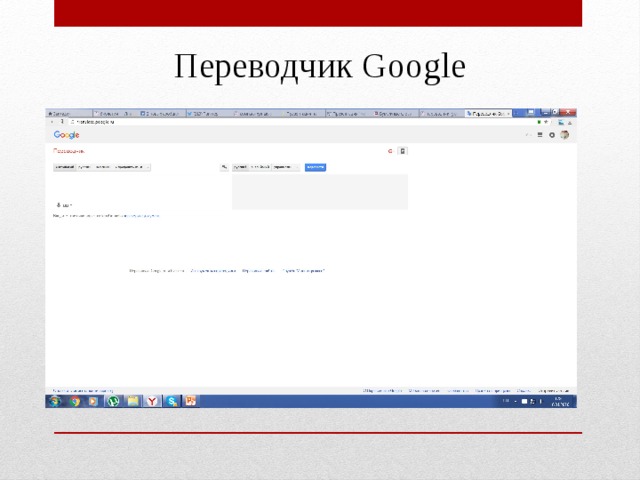Image resolution: width=640 pixels, height=480 pixels.
Task: Open the Google account profile avatar
Action: (564, 135)
